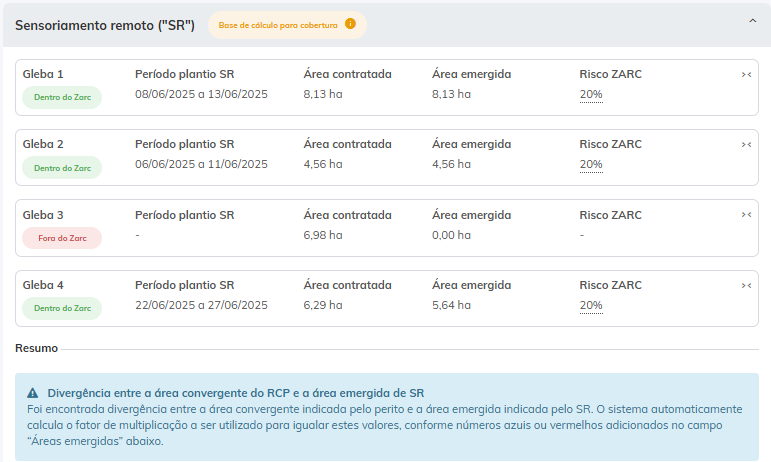Click the warning triangle icon in alert
Image resolution: width=771 pixels, height=462 pixels.
click(x=33, y=393)
